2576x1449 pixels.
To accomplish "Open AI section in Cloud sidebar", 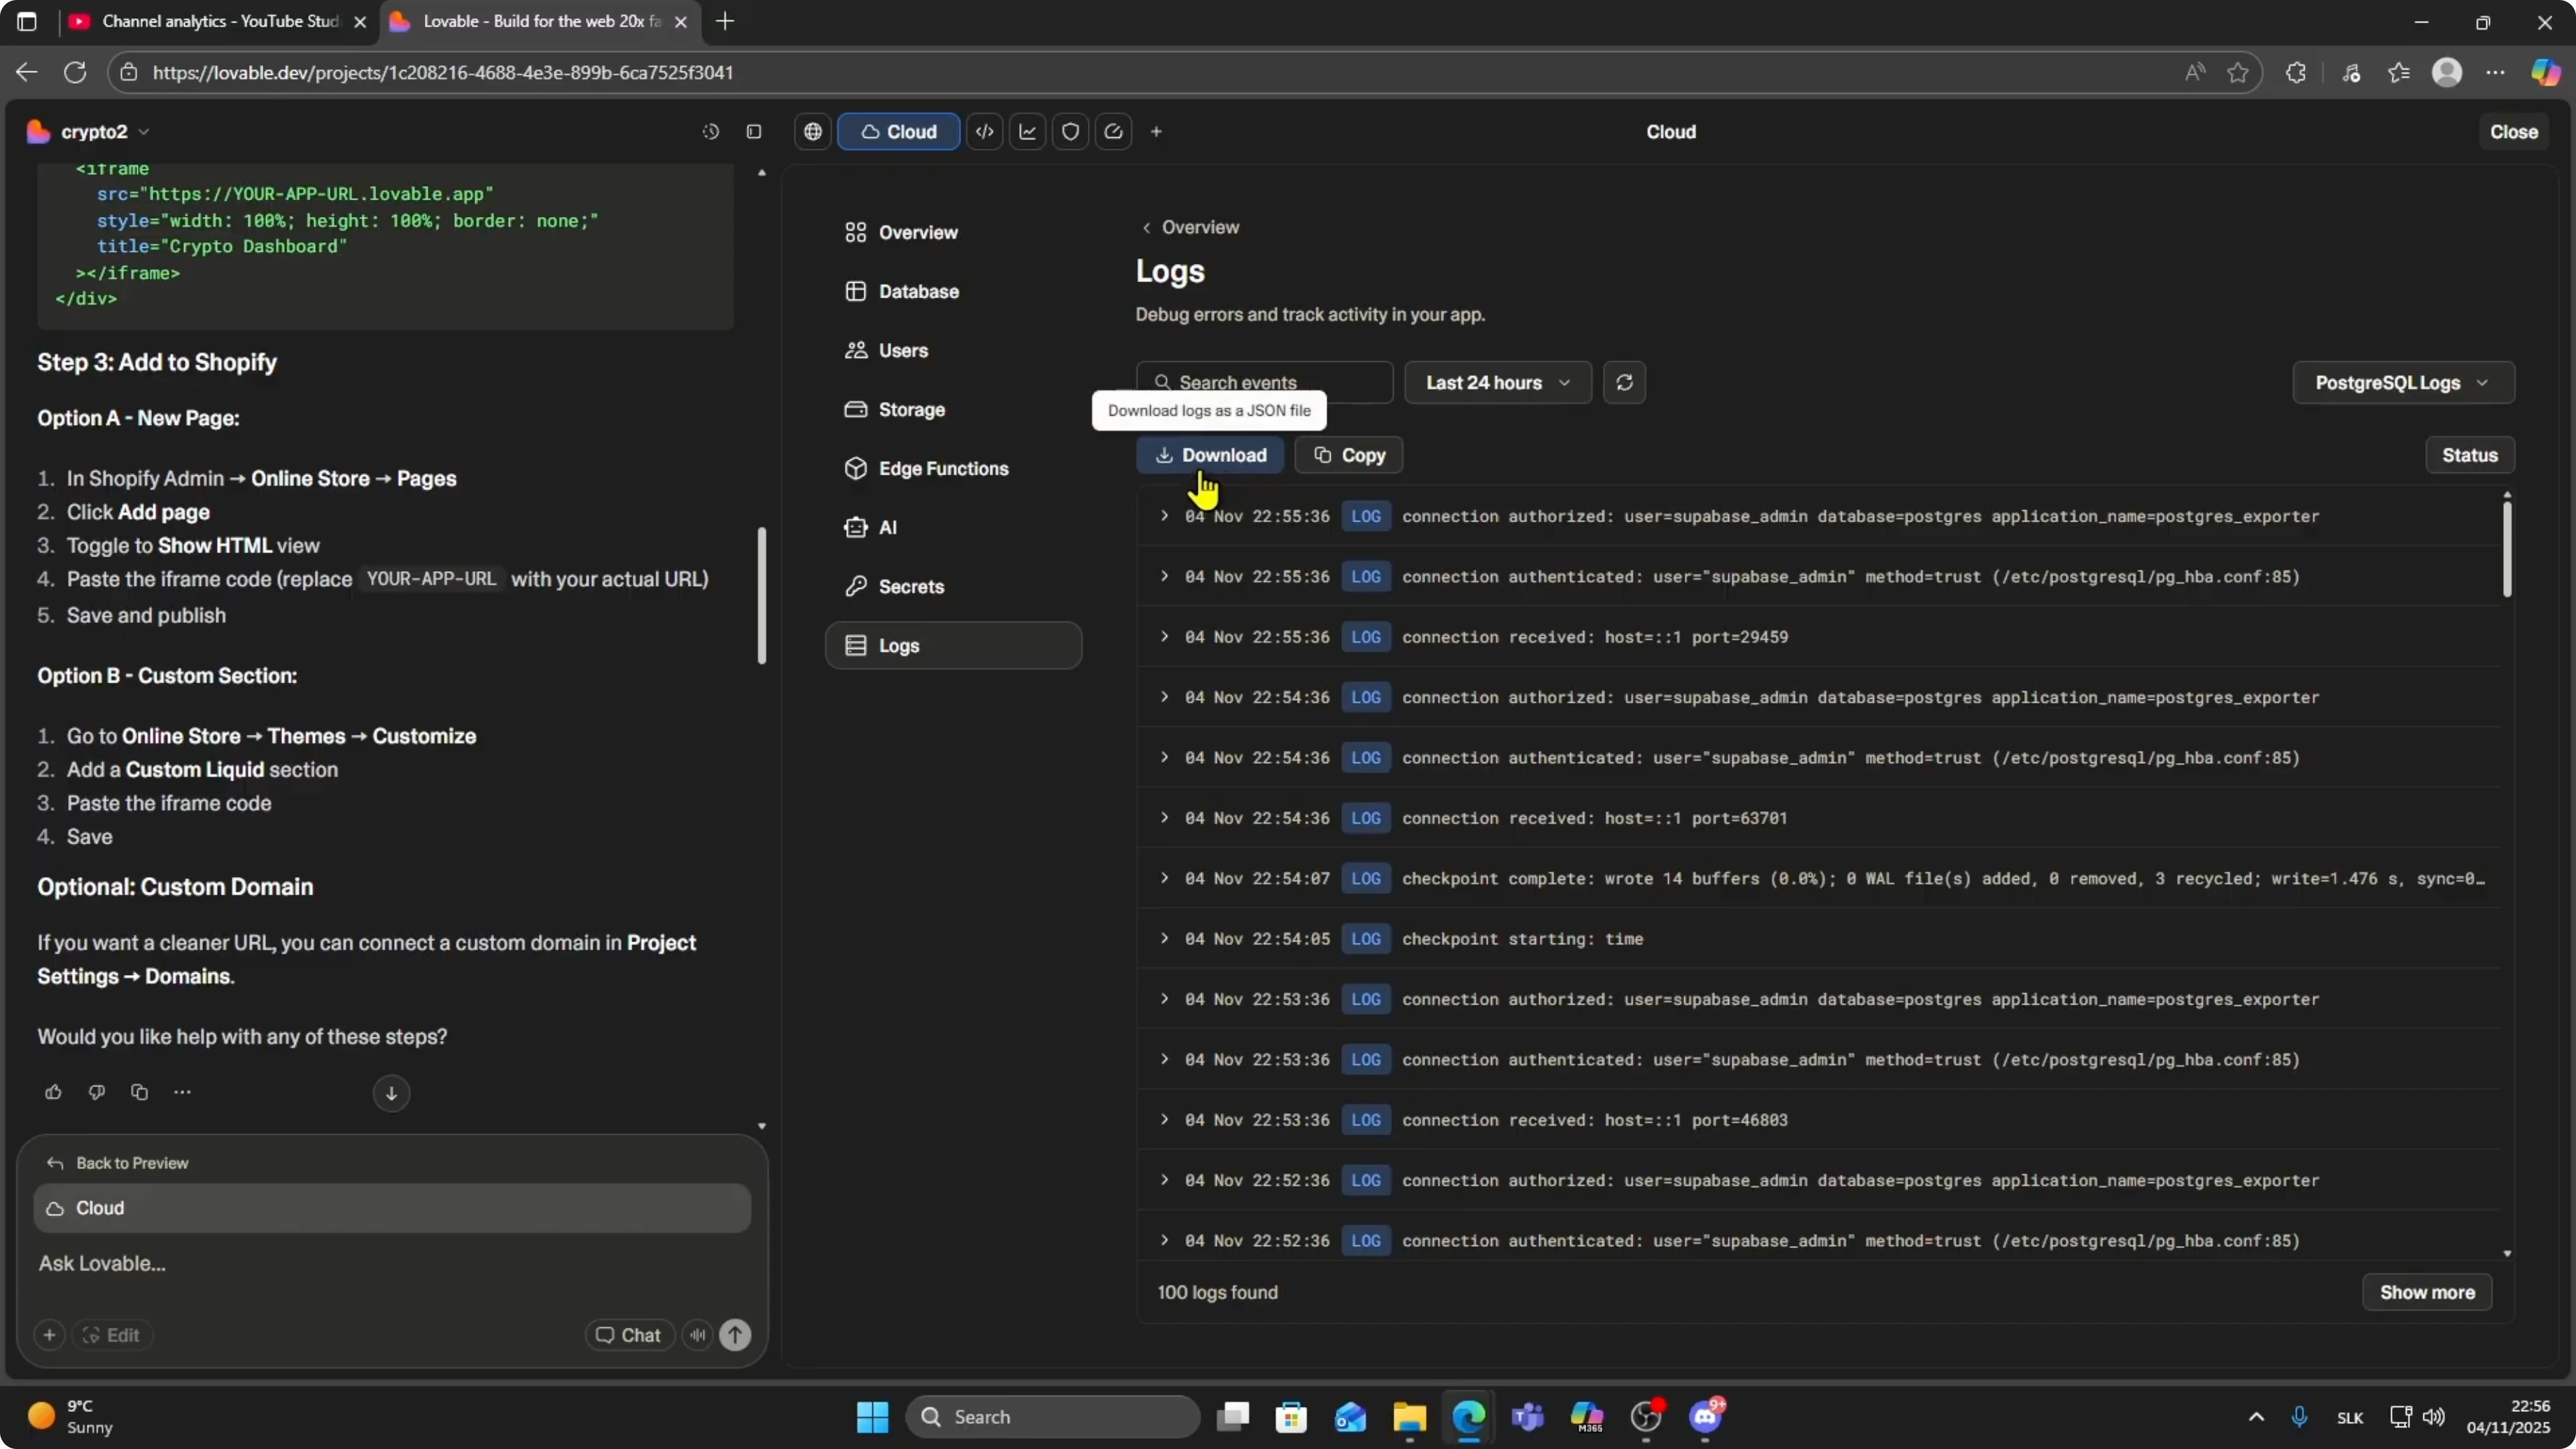I will tap(953, 527).
